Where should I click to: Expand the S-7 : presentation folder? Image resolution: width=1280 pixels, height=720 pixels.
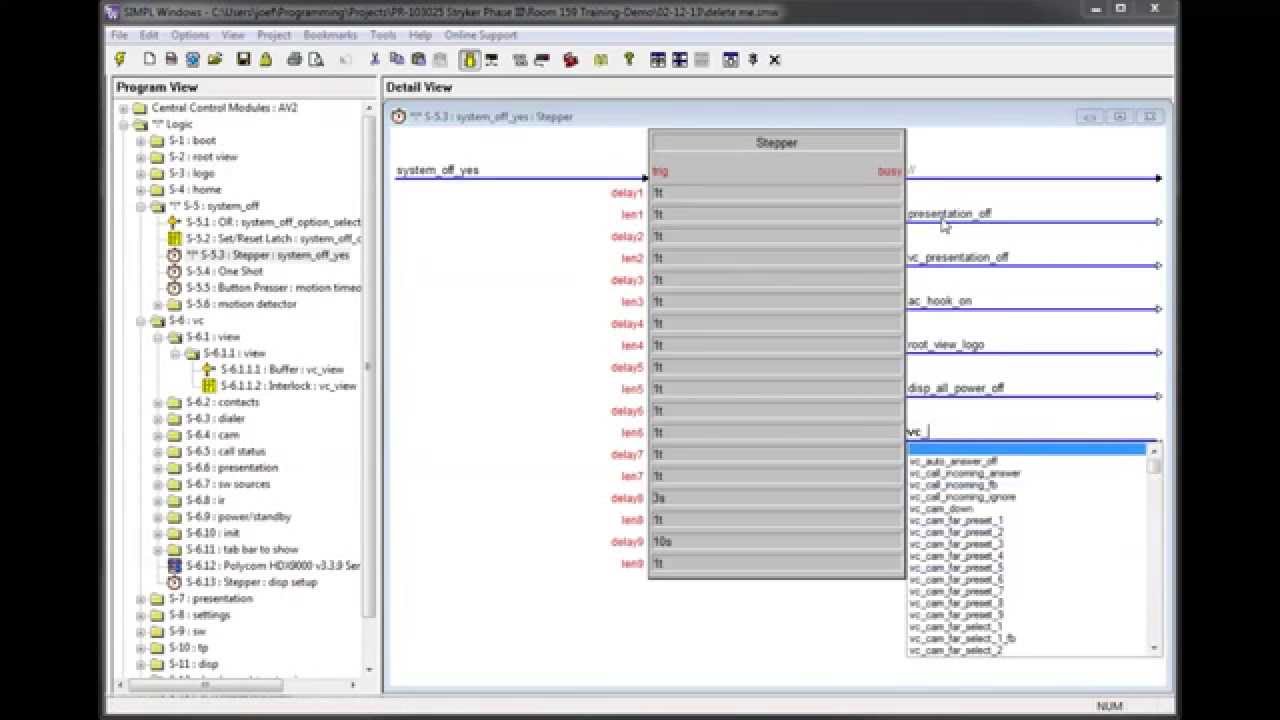click(x=141, y=599)
